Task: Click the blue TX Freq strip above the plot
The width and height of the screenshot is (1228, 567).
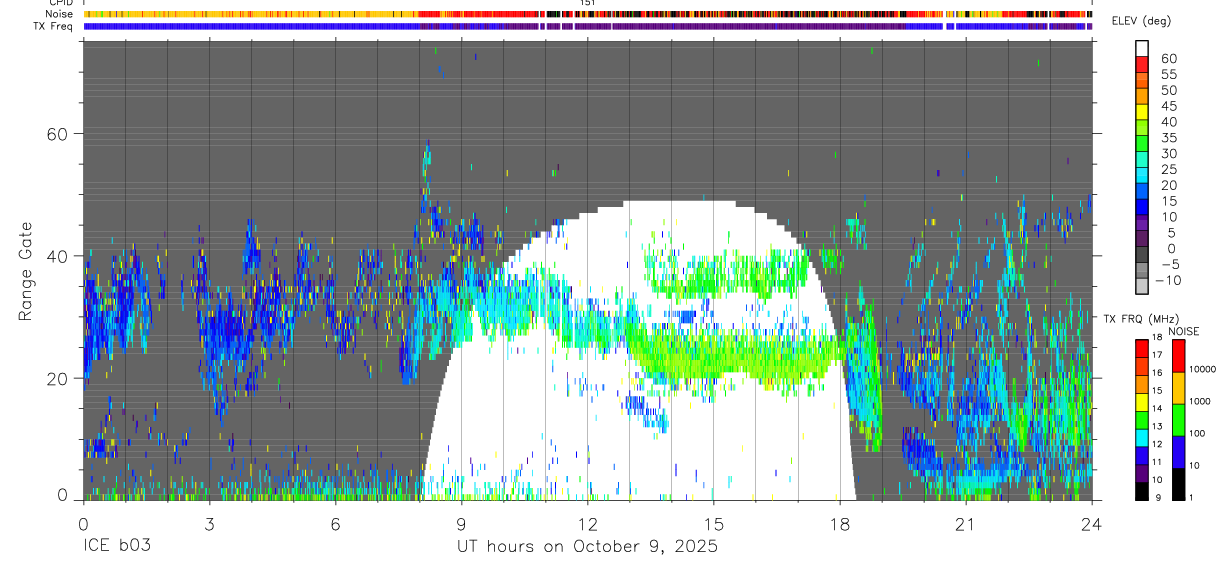Action: pyautogui.click(x=587, y=26)
